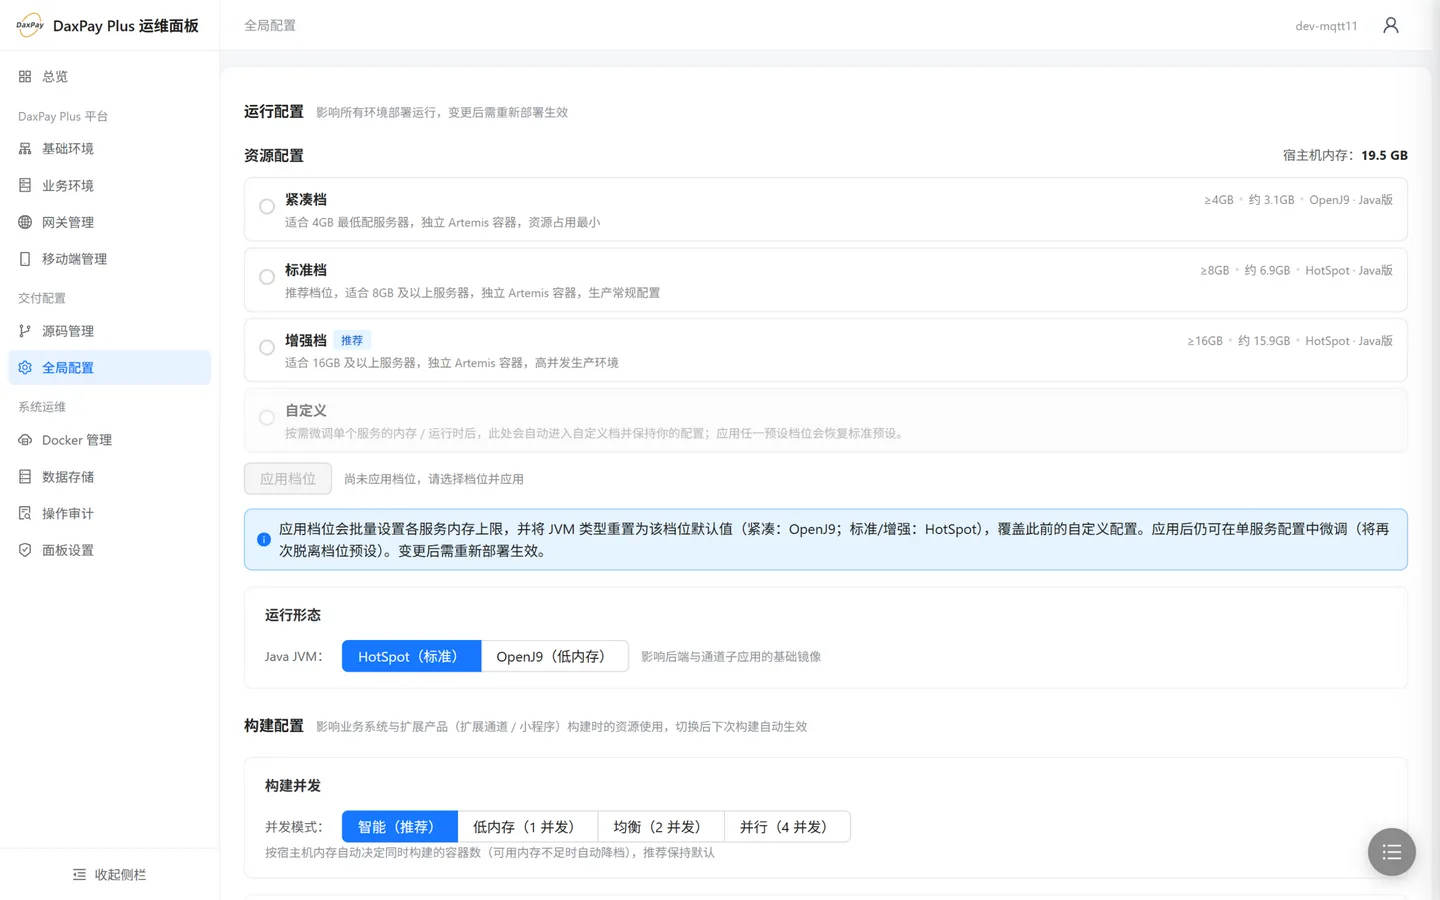Click the 网关管理 globe icon

pyautogui.click(x=25, y=222)
